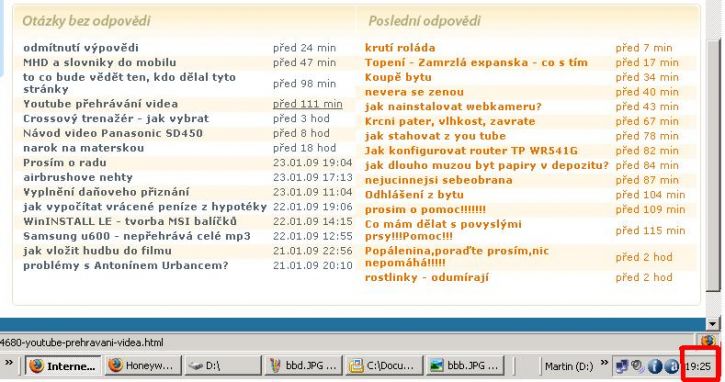Click the network monitors tray icon
The width and height of the screenshot is (725, 382).
(622, 366)
